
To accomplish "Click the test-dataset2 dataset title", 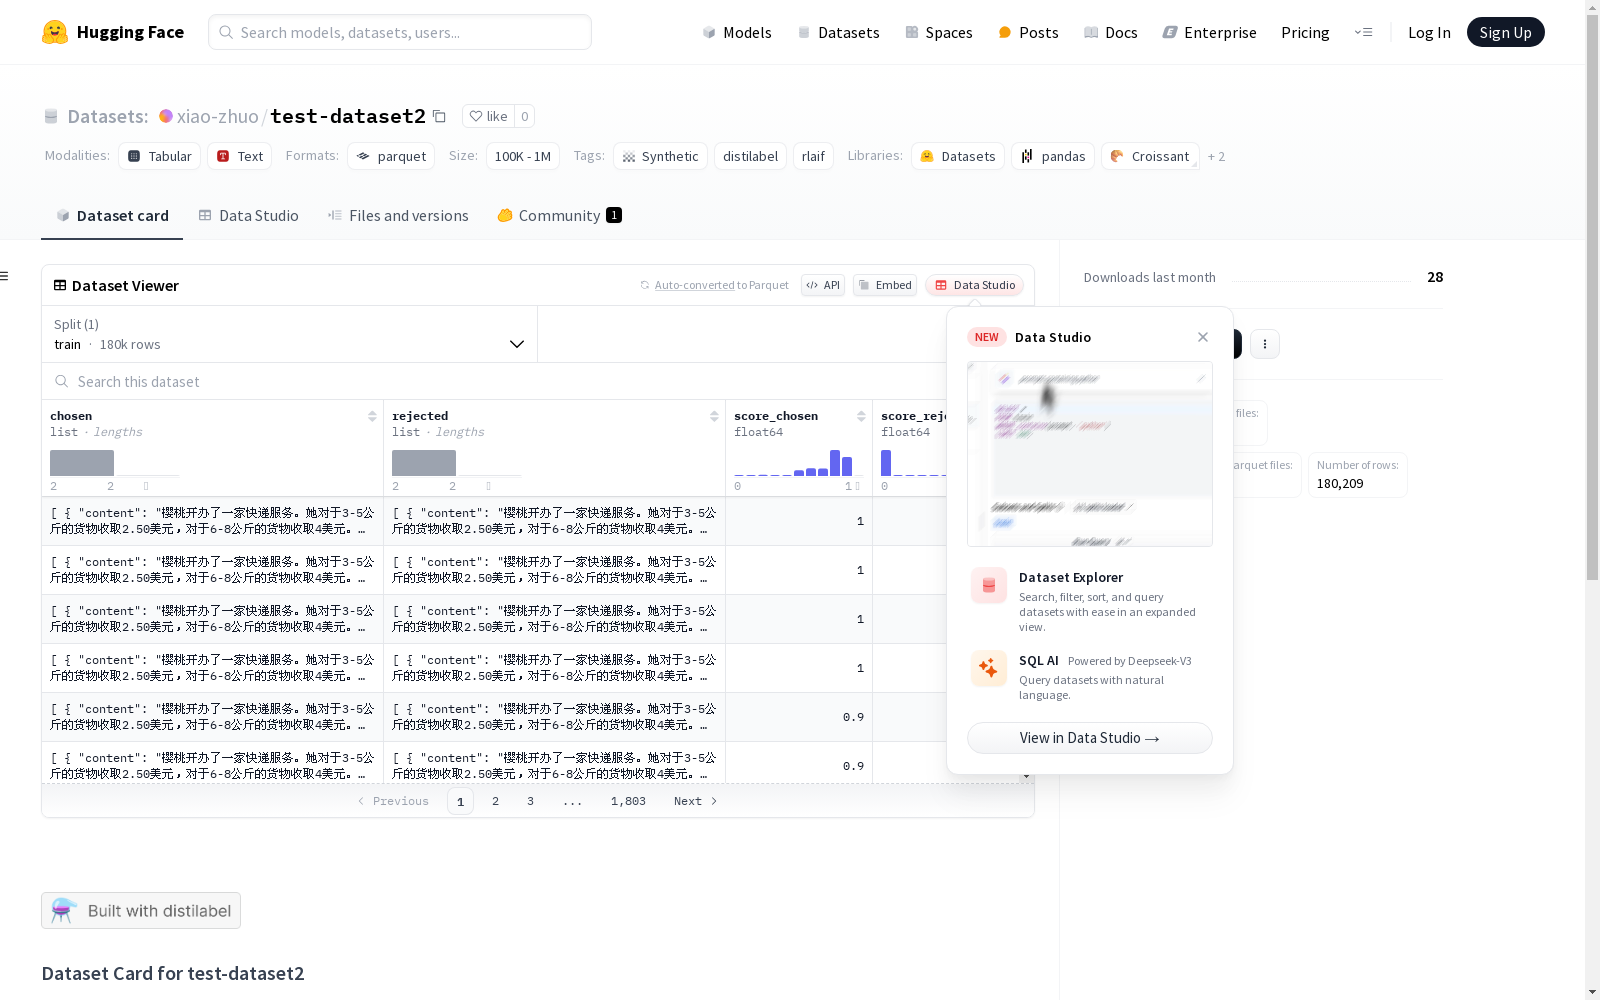I will coord(348,116).
